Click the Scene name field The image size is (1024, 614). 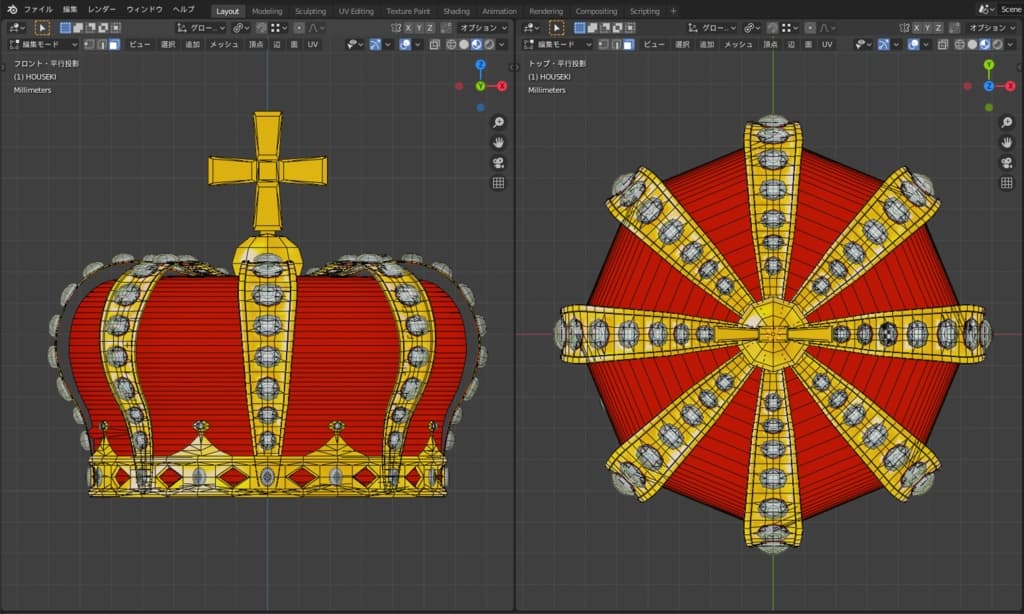tap(1010, 10)
